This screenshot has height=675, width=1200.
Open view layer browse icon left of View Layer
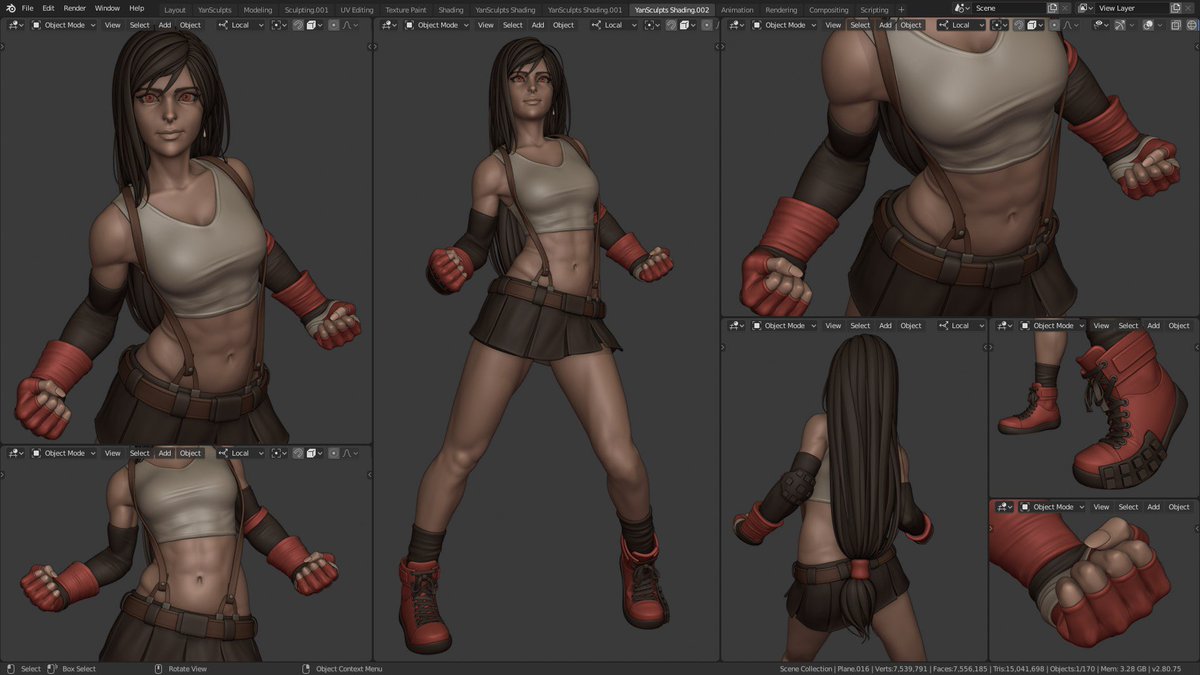tap(1085, 8)
